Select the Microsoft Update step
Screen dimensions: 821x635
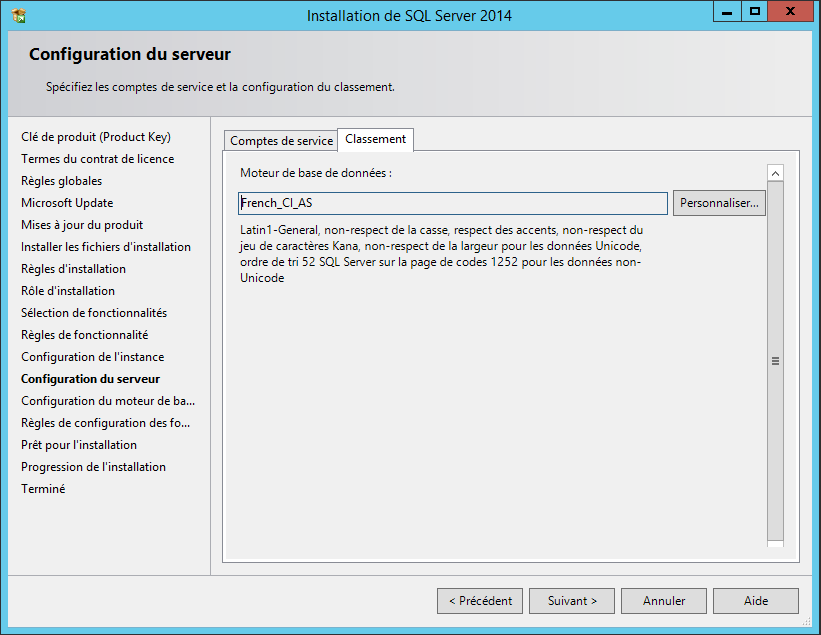pyautogui.click(x=67, y=203)
